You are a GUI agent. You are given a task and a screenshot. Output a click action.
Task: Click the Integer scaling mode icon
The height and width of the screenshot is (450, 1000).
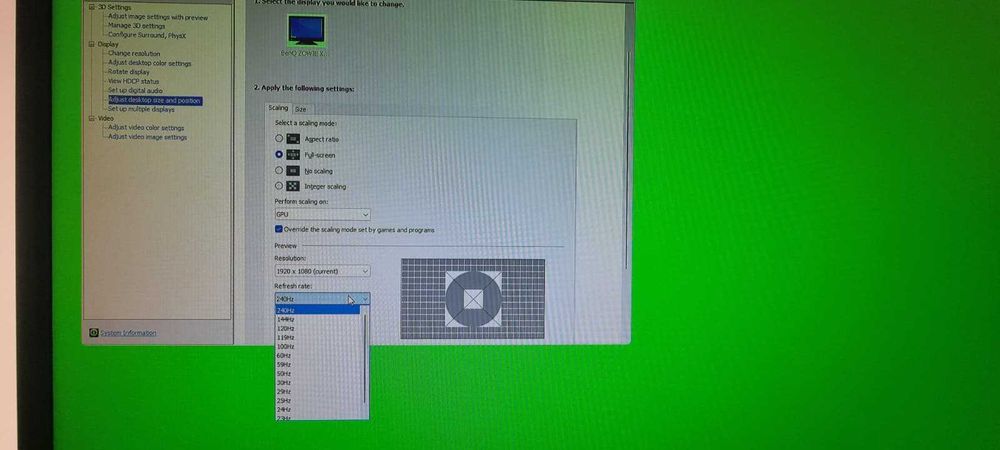(293, 186)
